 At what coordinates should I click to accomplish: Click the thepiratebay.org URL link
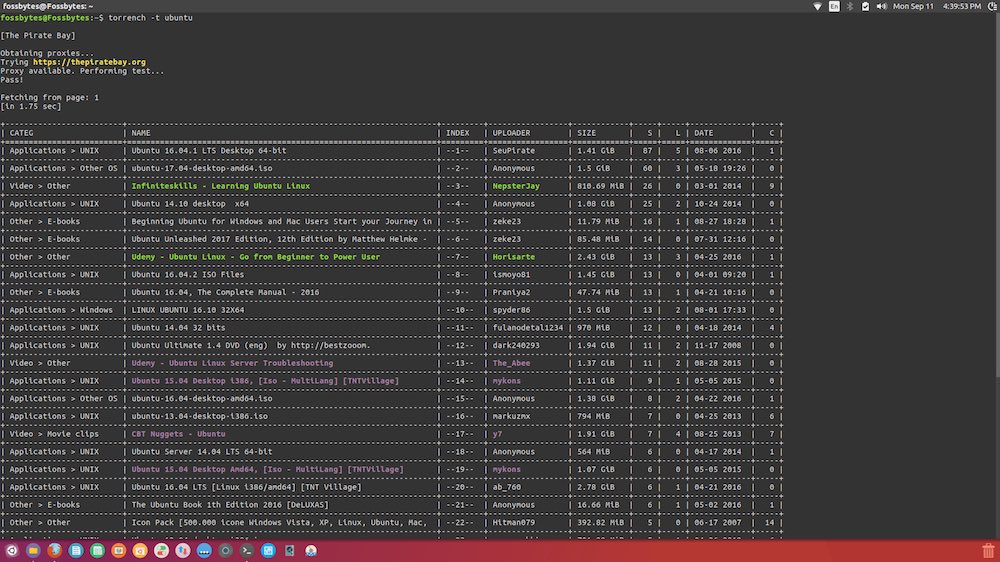tap(88, 62)
